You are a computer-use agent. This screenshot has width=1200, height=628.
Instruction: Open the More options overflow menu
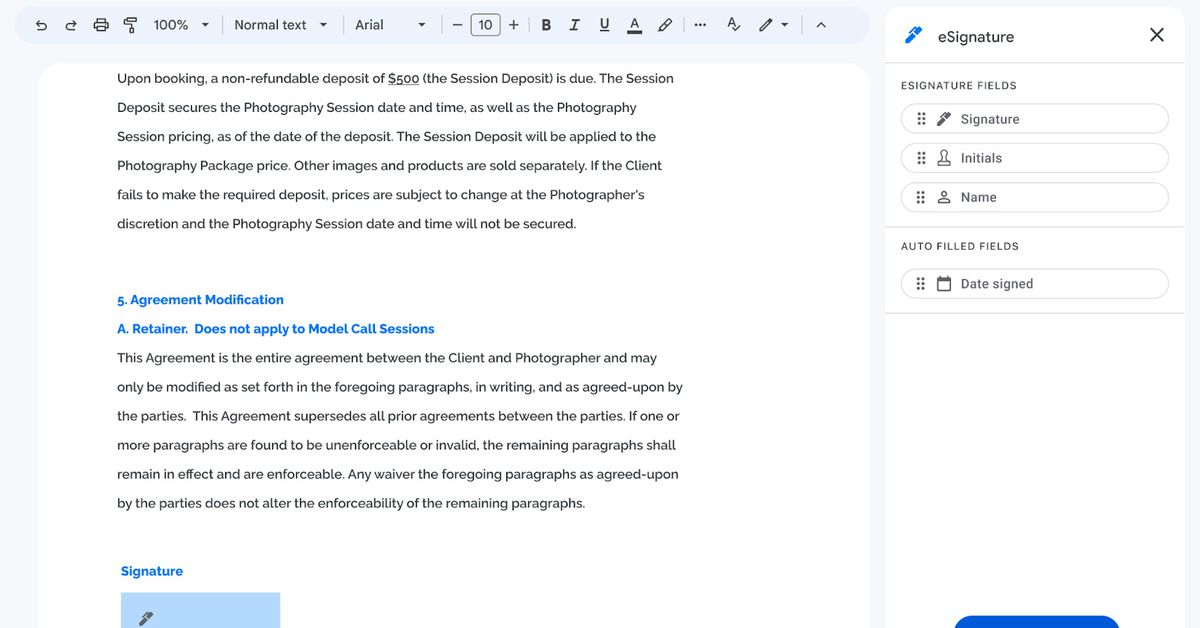point(700,25)
